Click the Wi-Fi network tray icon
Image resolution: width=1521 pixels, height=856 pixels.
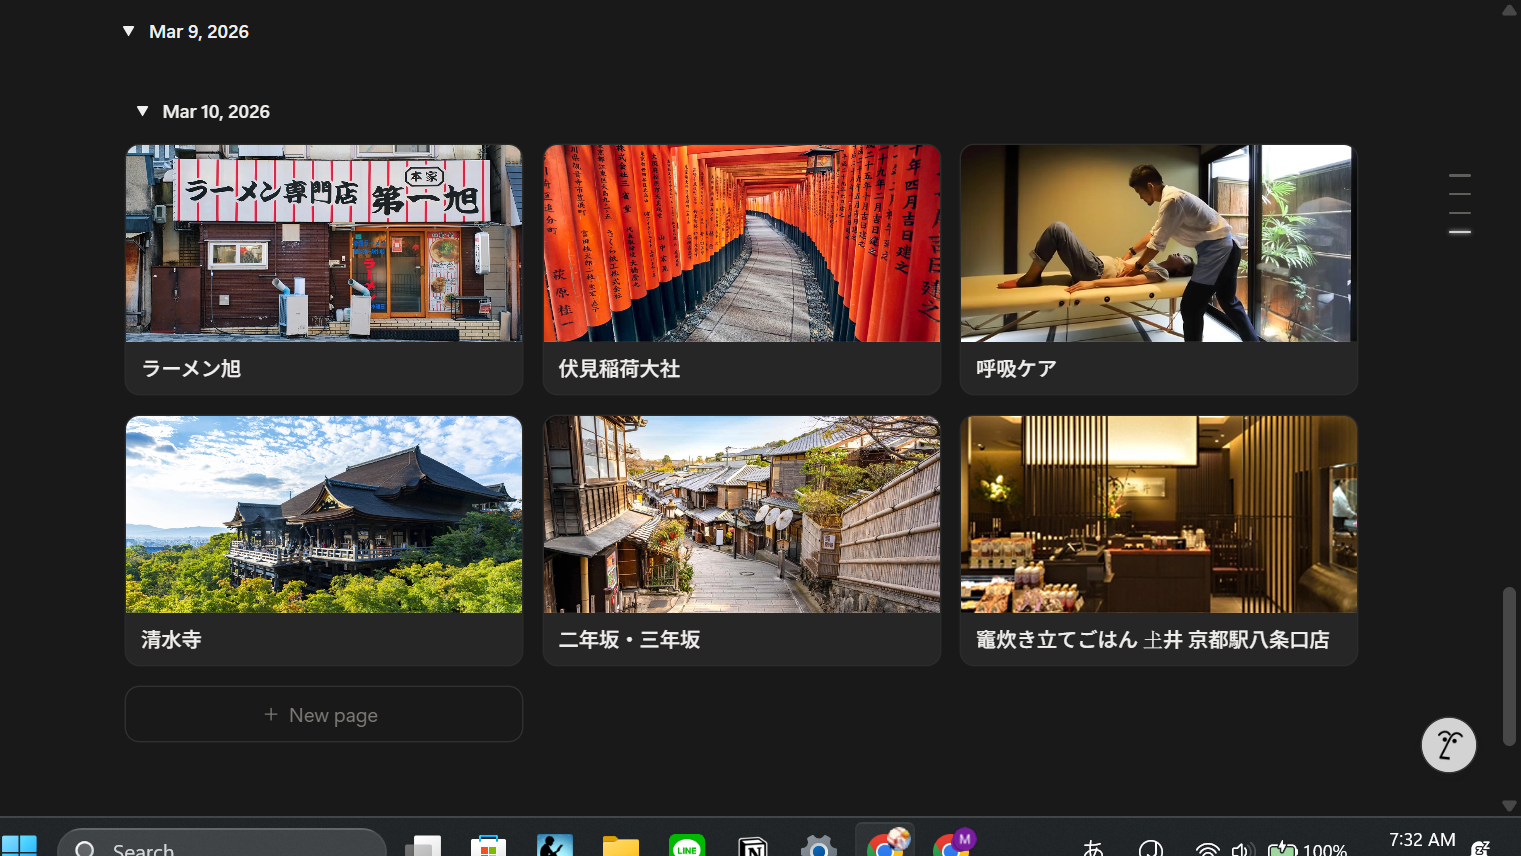(x=1207, y=849)
